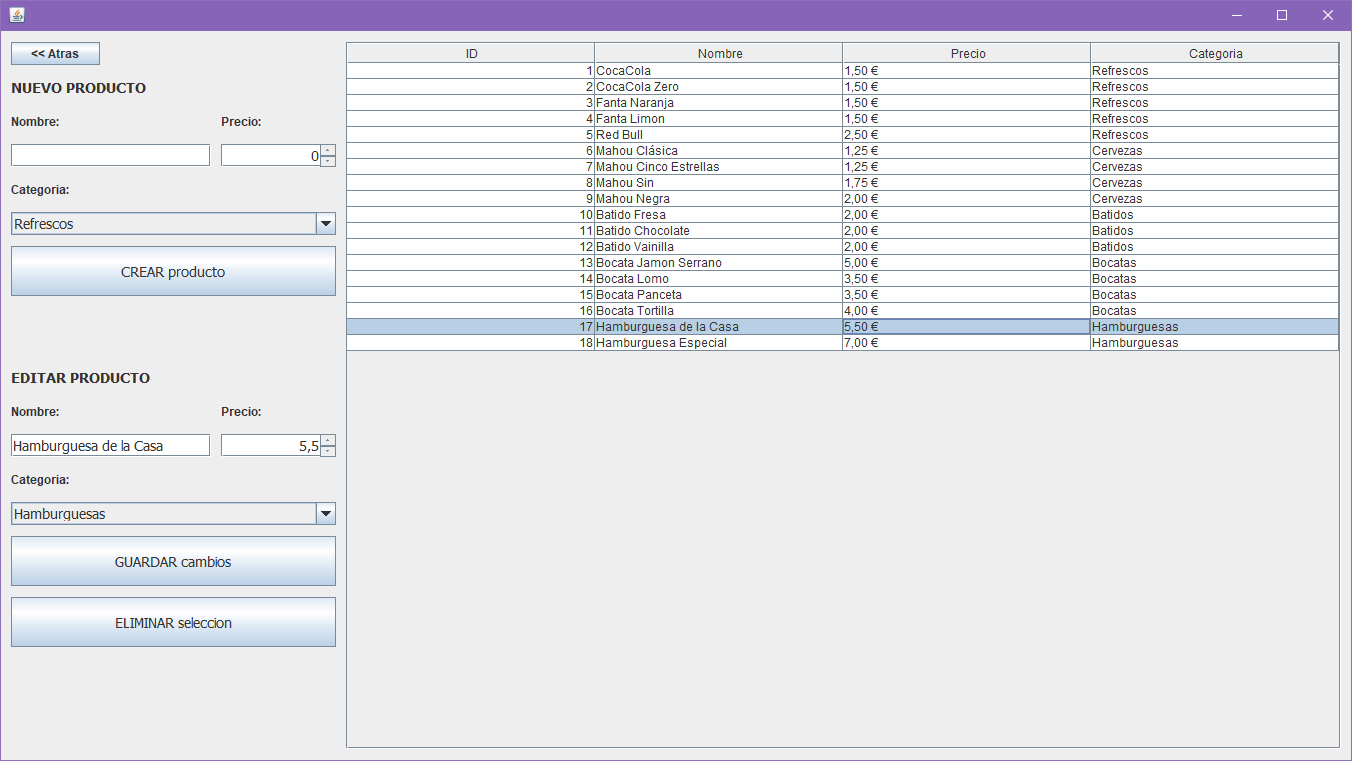Viewport: 1352px width, 761px height.
Task: Select the Bocata Lomo cell
Action: [x=719, y=279]
